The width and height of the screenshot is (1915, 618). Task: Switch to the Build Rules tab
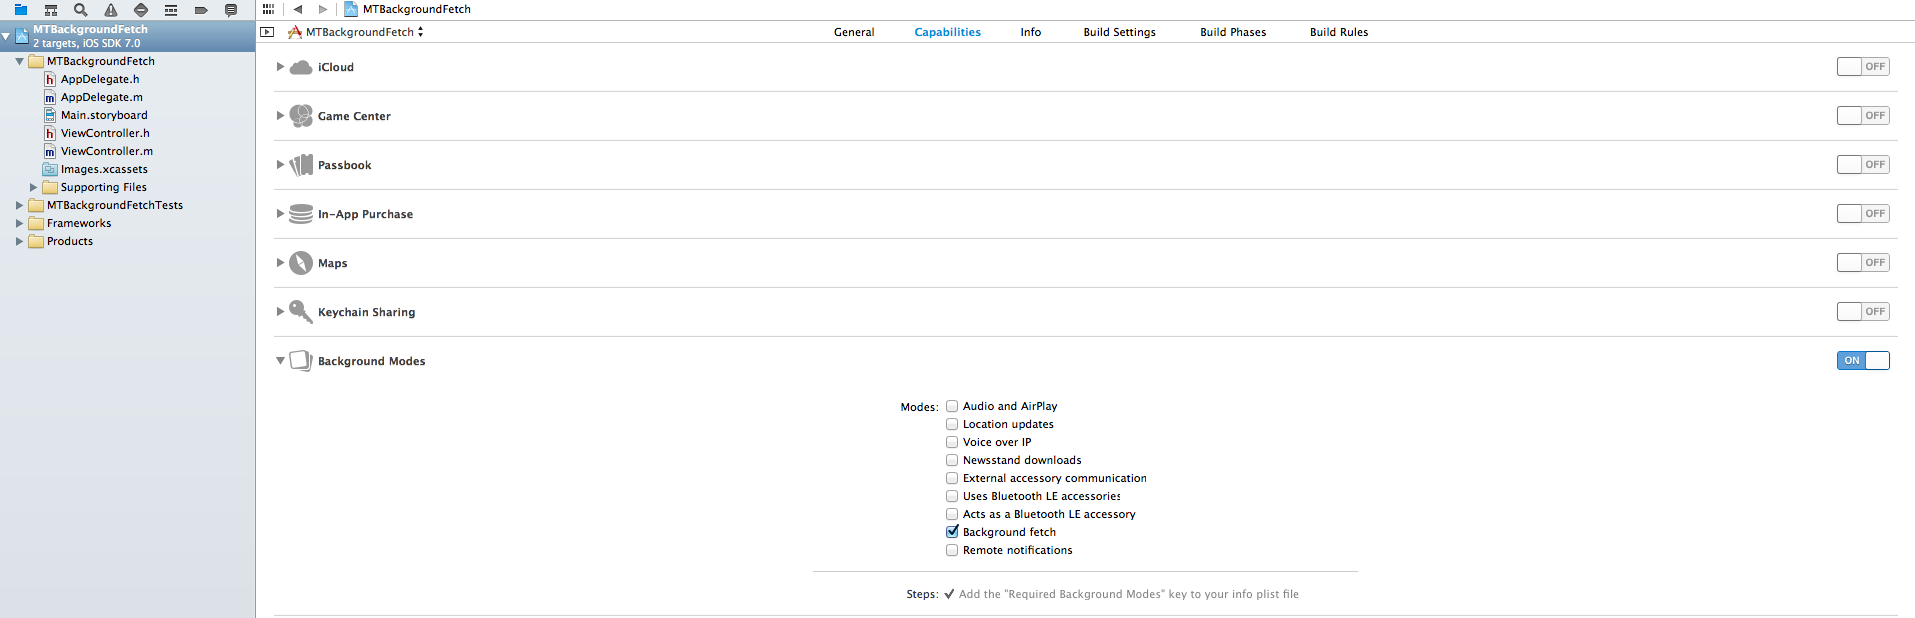click(x=1339, y=32)
